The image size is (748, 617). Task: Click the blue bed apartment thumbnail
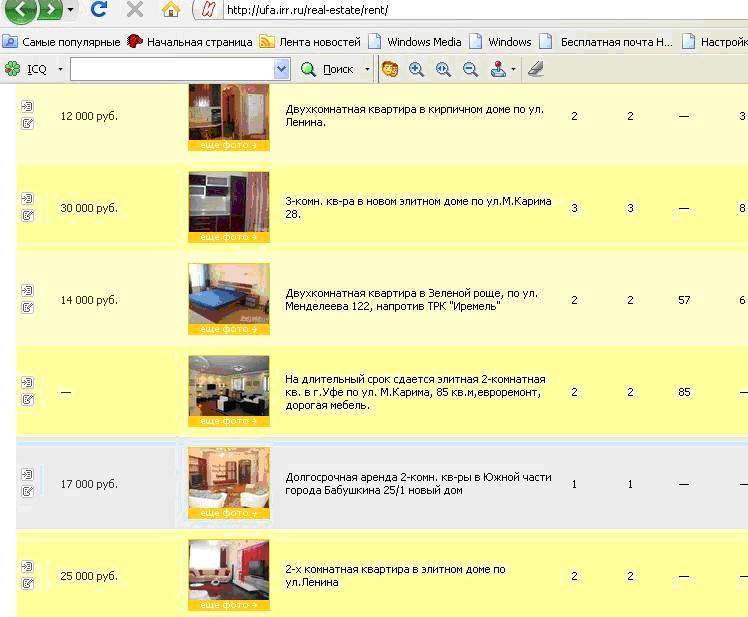click(x=229, y=293)
